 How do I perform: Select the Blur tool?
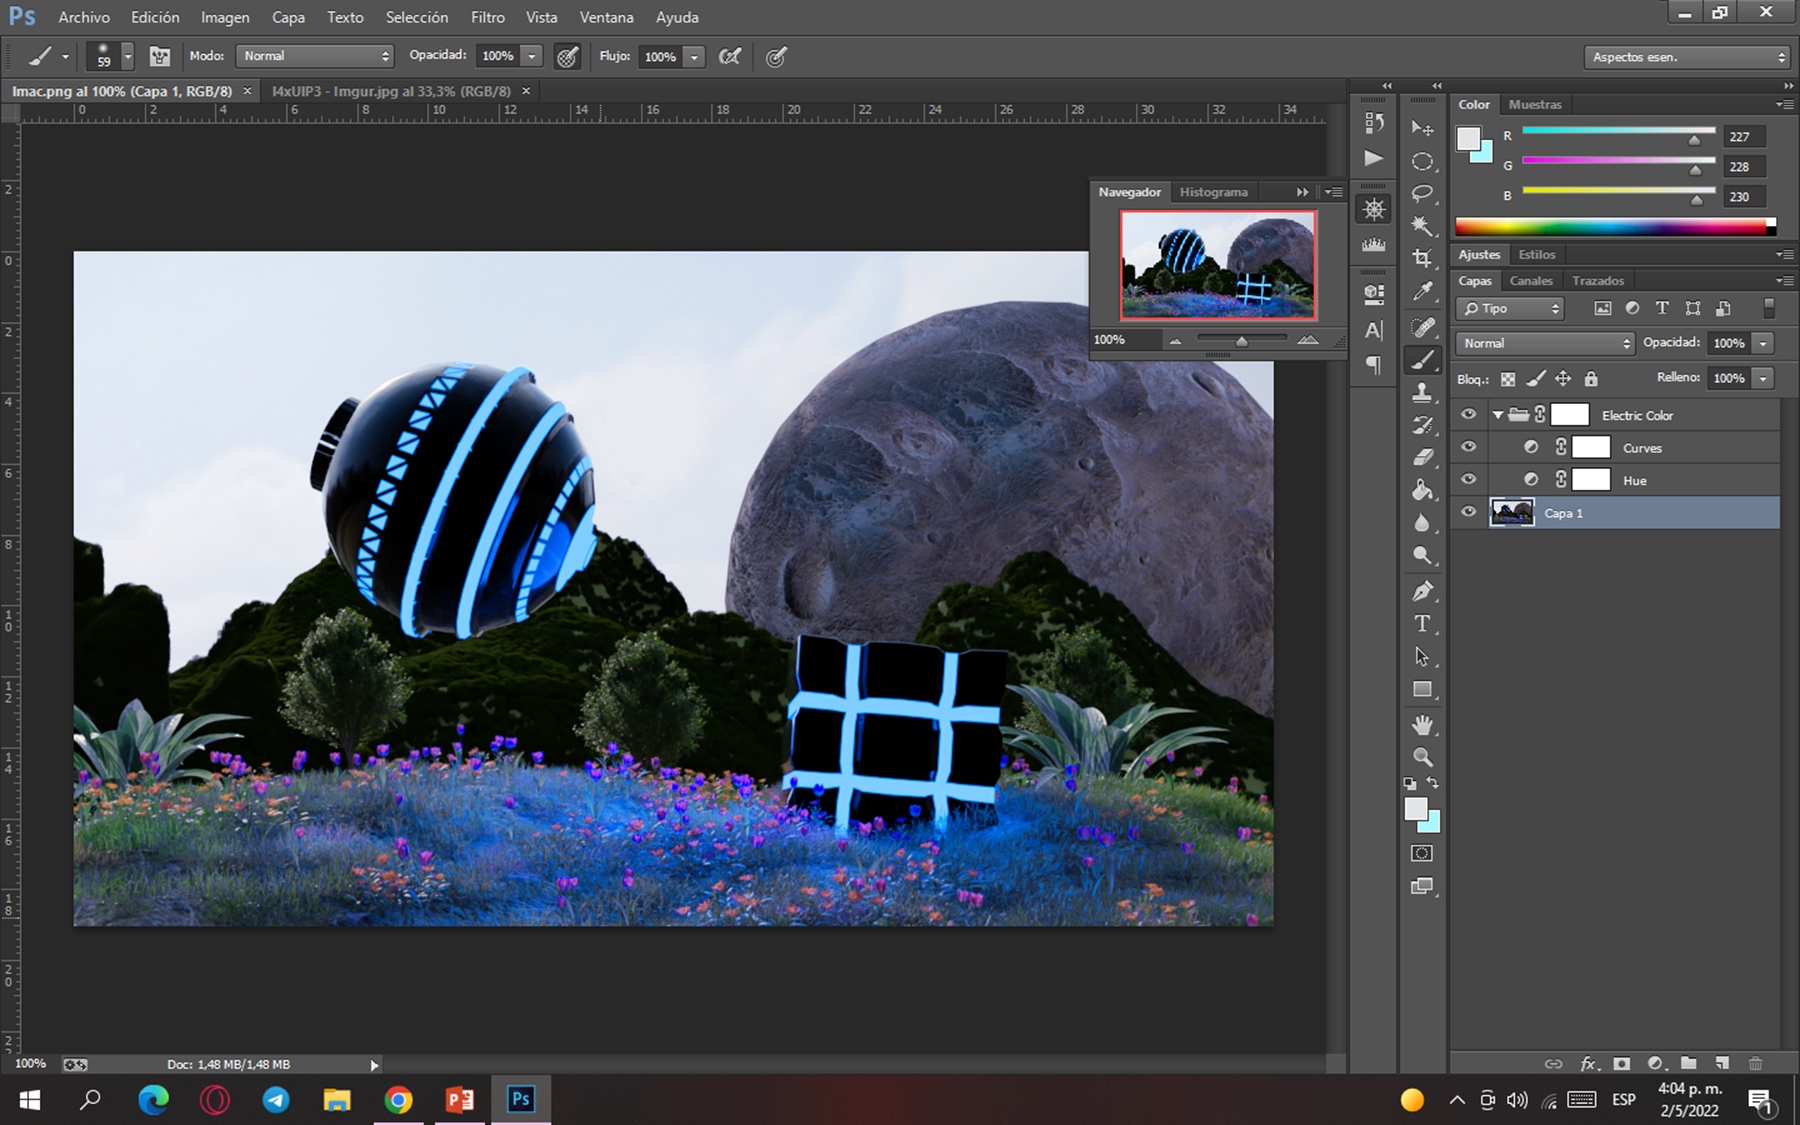1422,523
